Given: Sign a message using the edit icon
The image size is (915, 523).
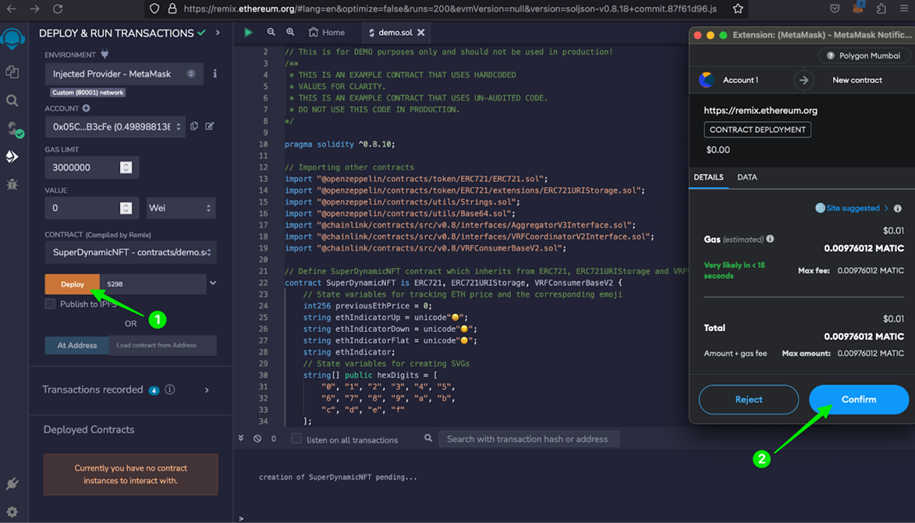Looking at the screenshot, I should click(x=209, y=126).
